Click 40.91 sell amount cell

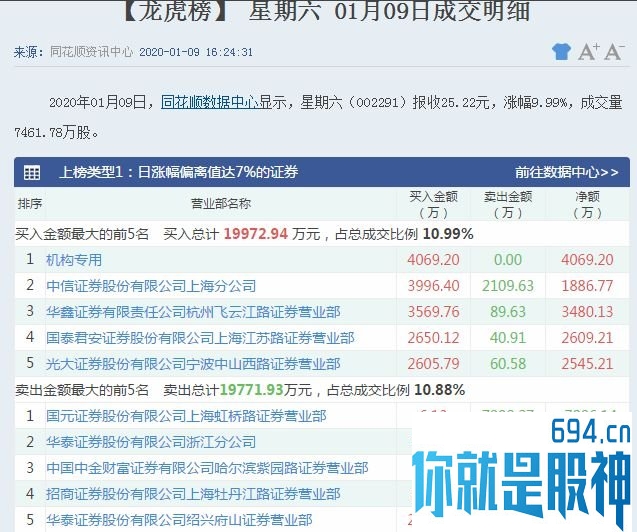pos(508,338)
